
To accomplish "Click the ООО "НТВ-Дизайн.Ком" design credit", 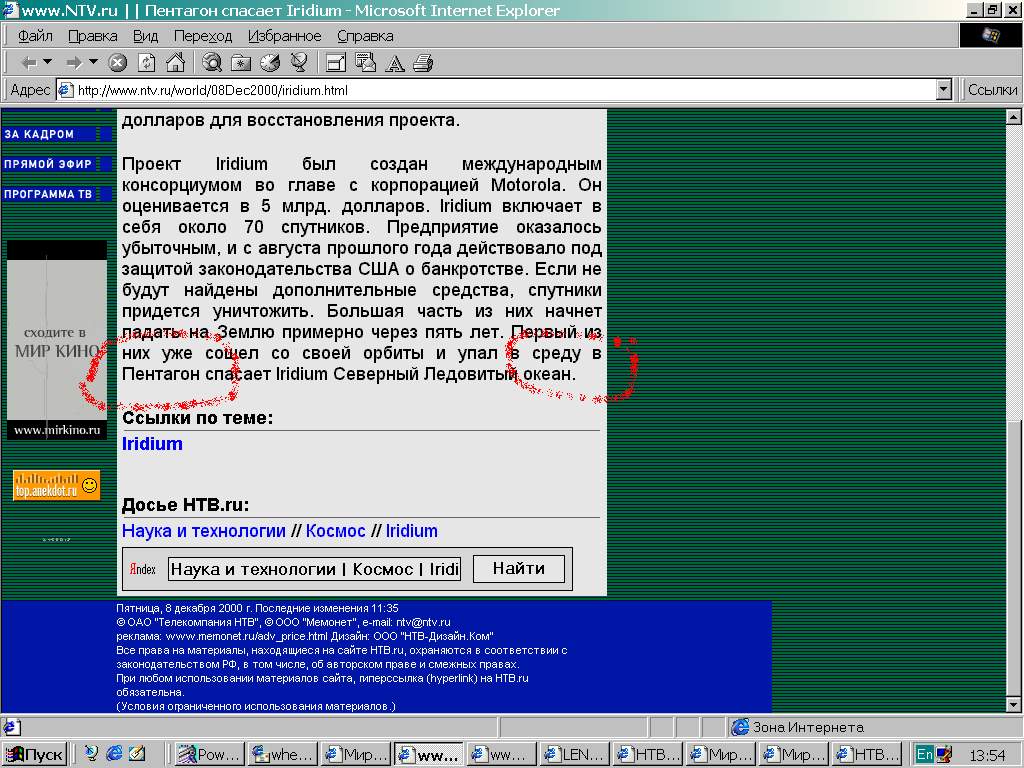I will click(433, 636).
